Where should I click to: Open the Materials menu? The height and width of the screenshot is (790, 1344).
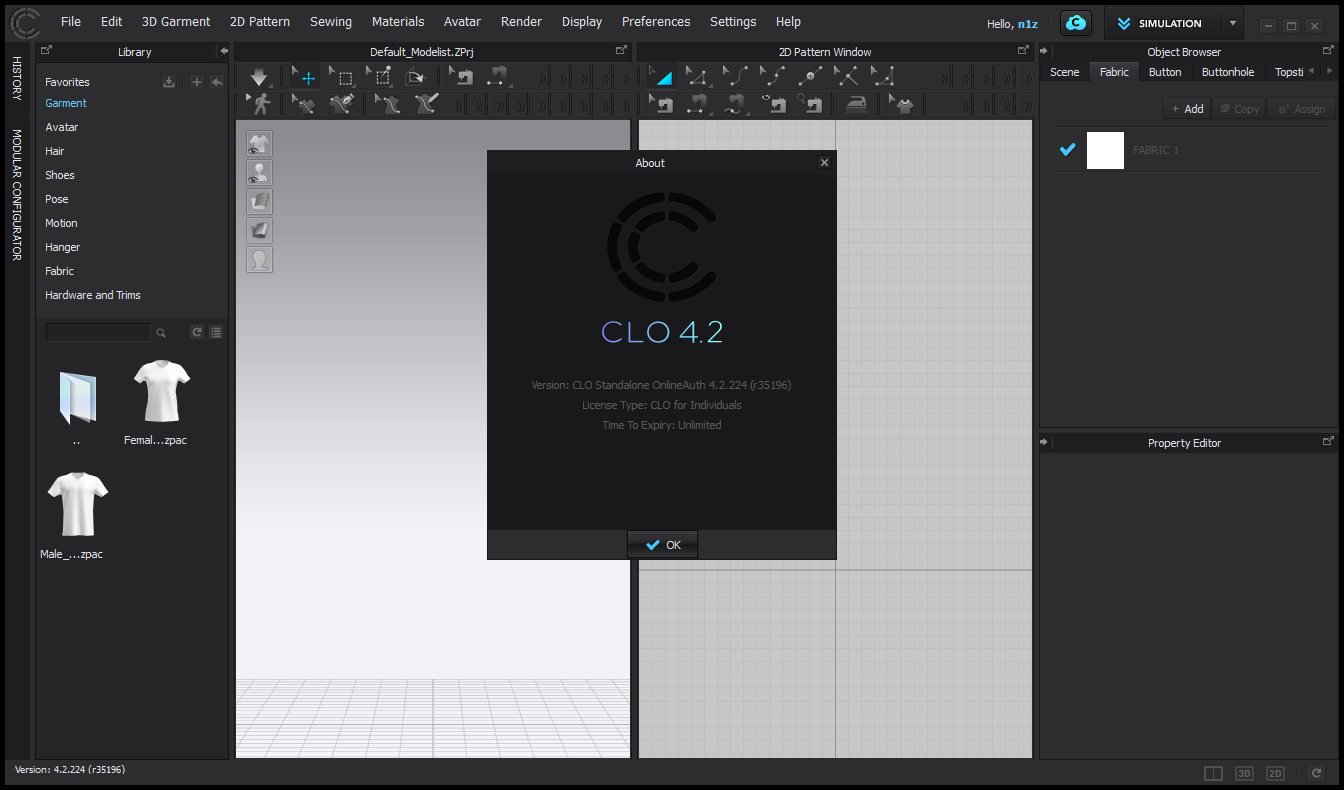click(x=398, y=21)
